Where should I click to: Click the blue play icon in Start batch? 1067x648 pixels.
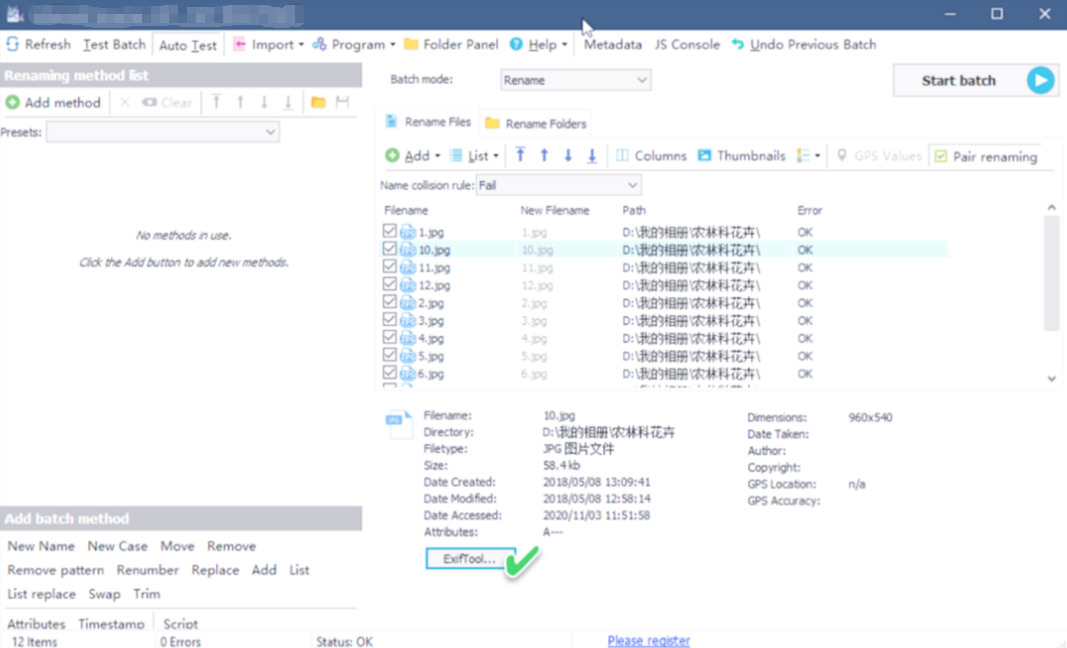click(x=1040, y=80)
